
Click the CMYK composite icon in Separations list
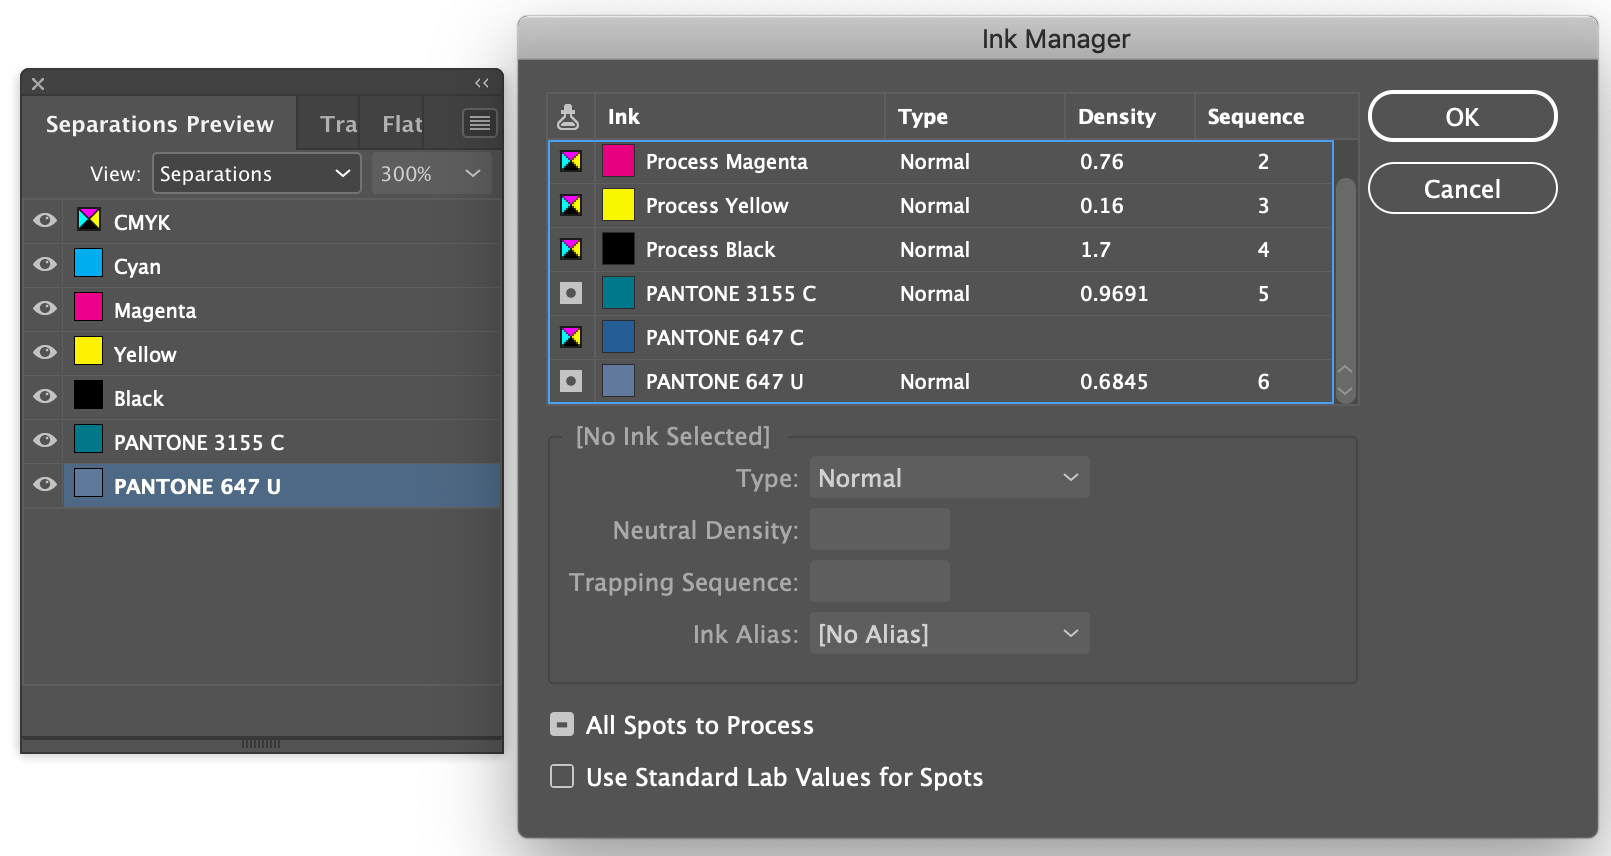click(89, 219)
